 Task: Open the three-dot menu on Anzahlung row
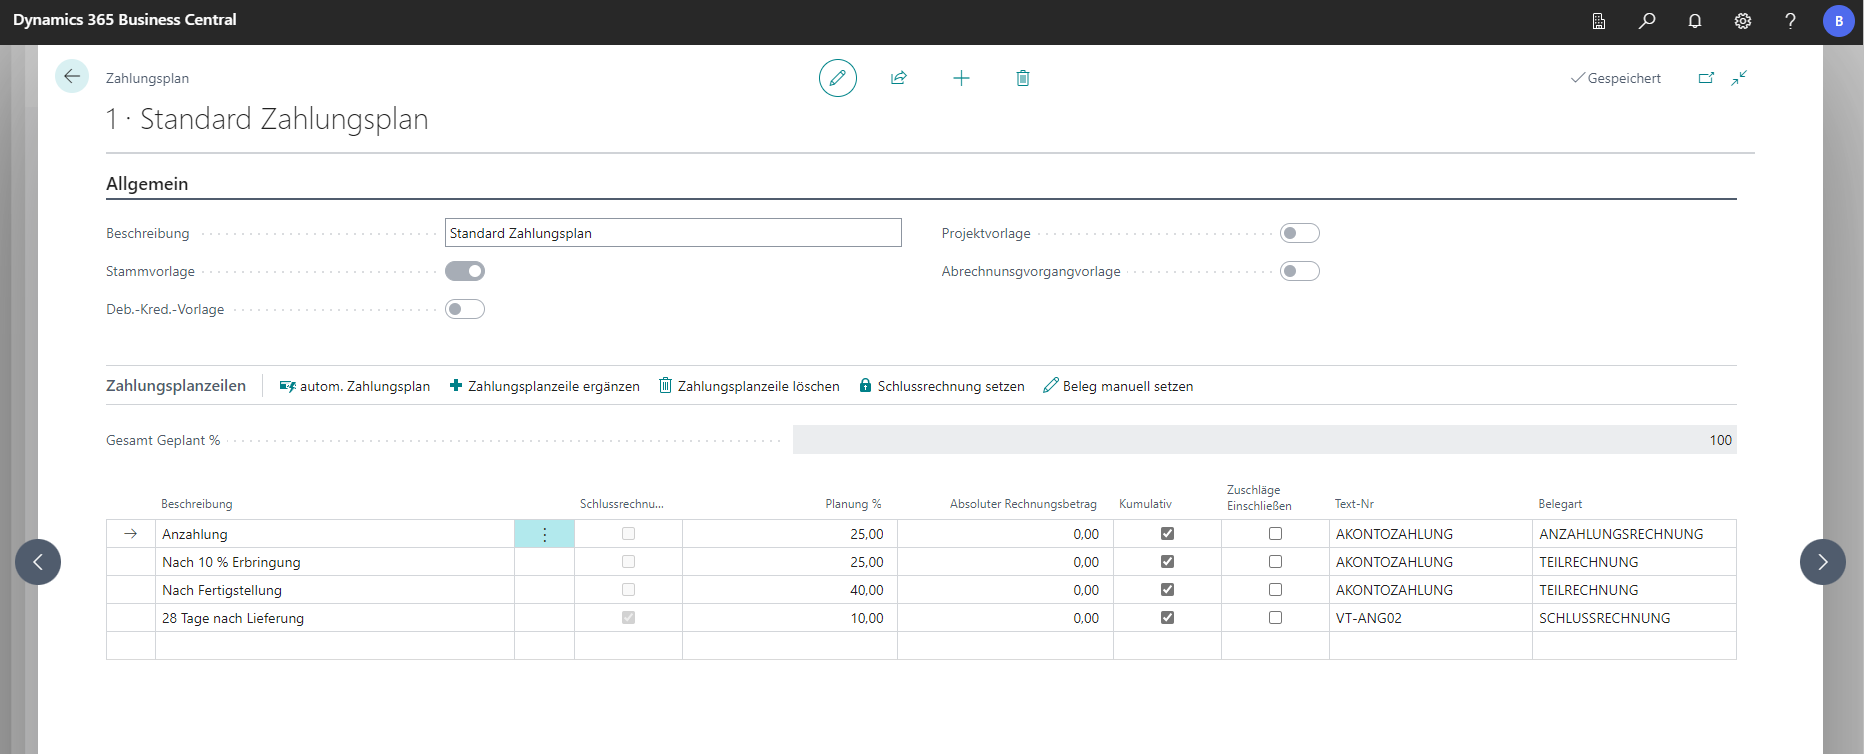pyautogui.click(x=544, y=534)
